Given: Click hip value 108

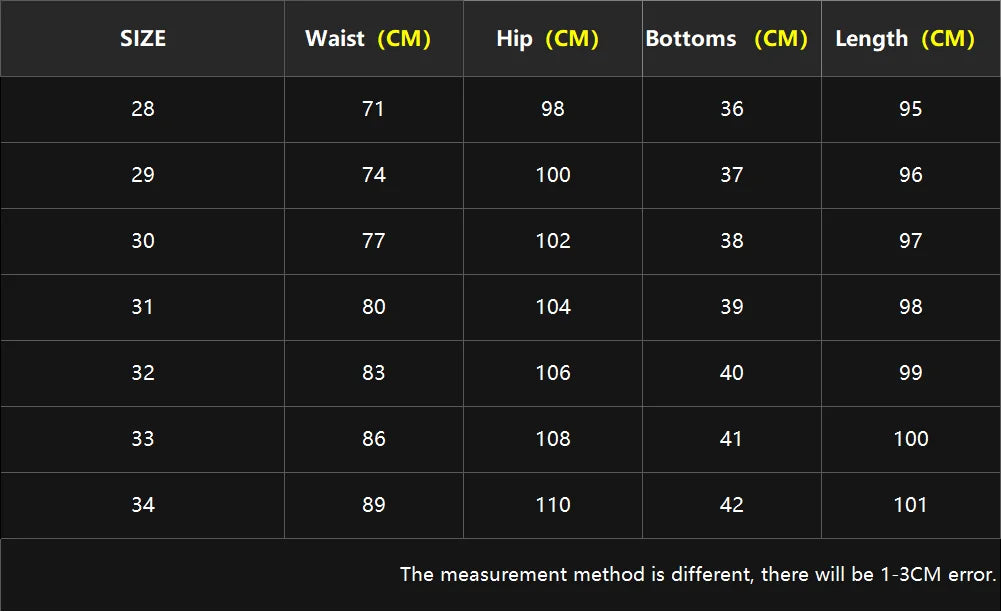Looking at the screenshot, I should 553,439.
